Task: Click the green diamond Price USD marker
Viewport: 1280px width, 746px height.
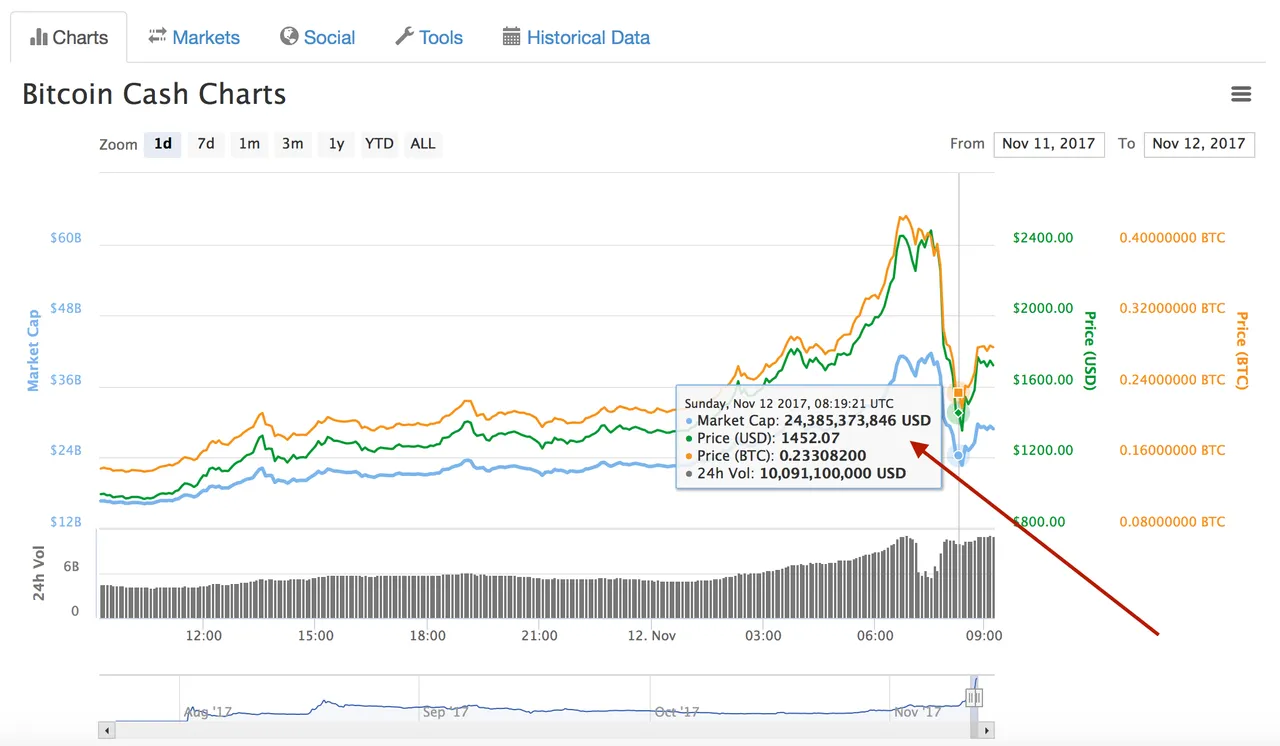Action: tap(958, 413)
